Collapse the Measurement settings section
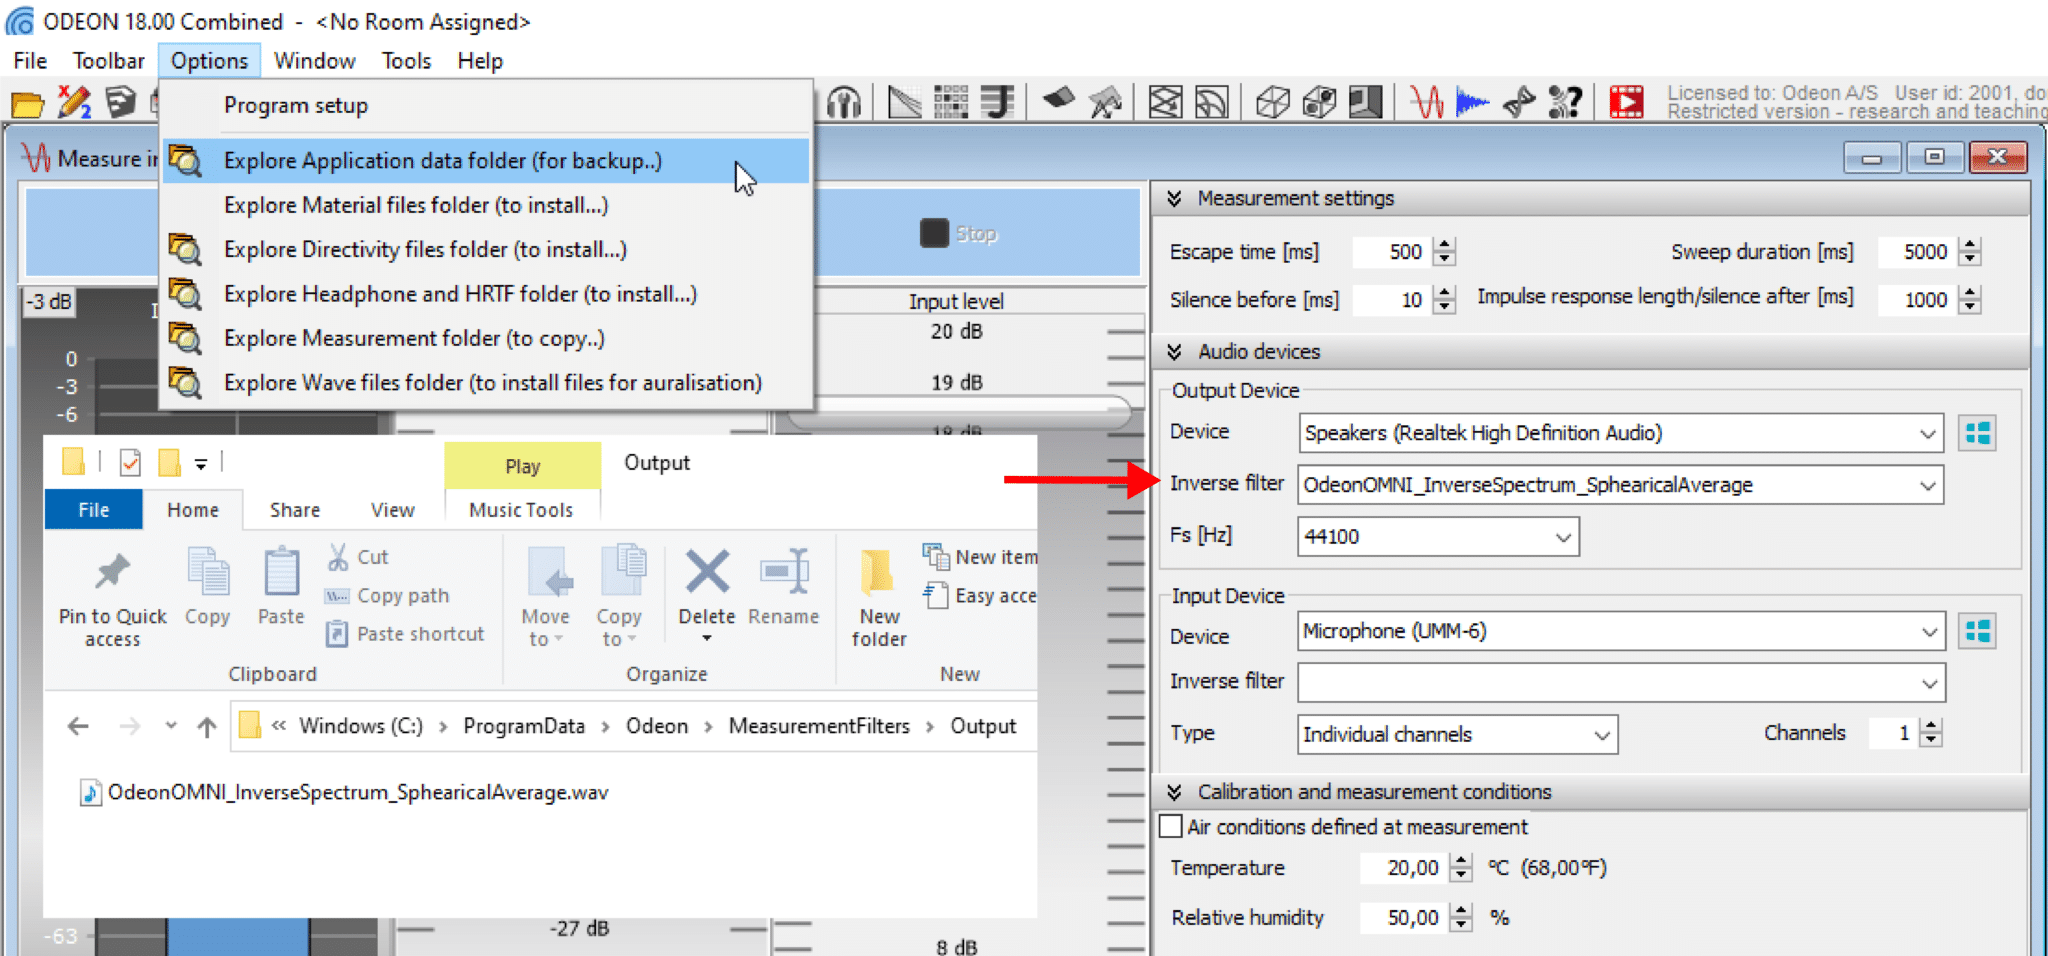This screenshot has width=2048, height=956. click(x=1175, y=199)
